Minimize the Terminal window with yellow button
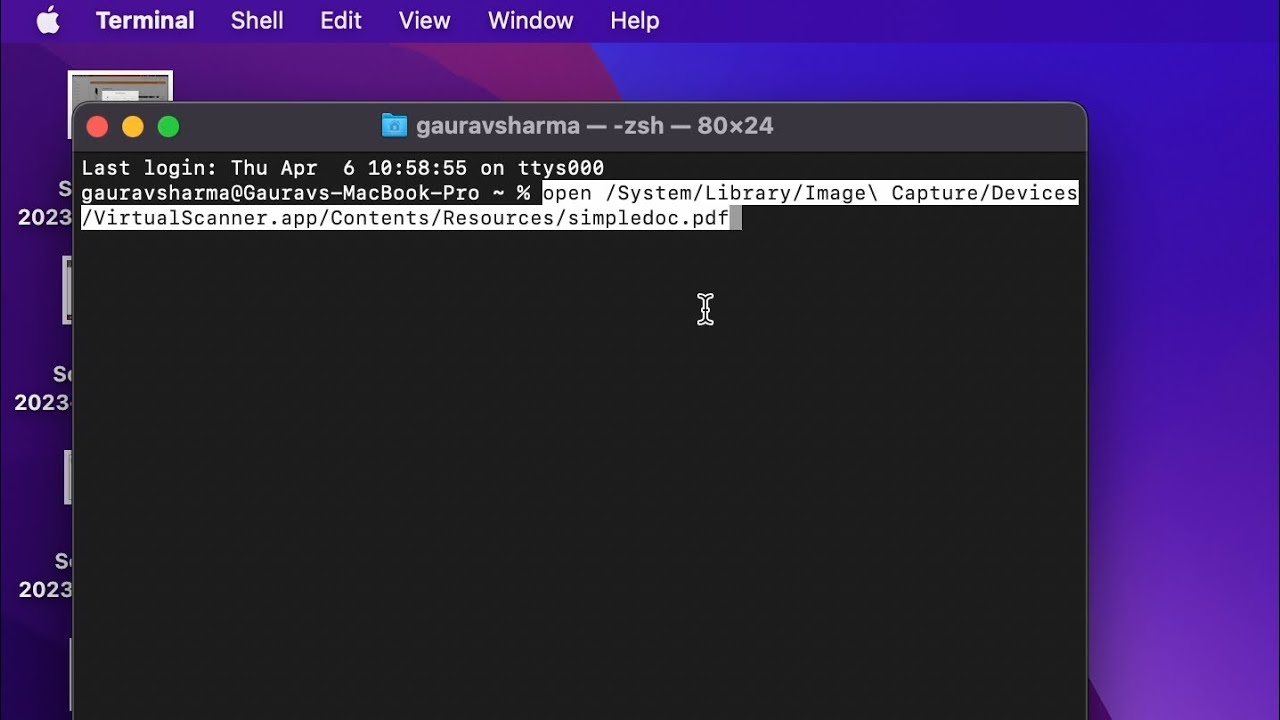This screenshot has width=1280, height=720. [133, 127]
